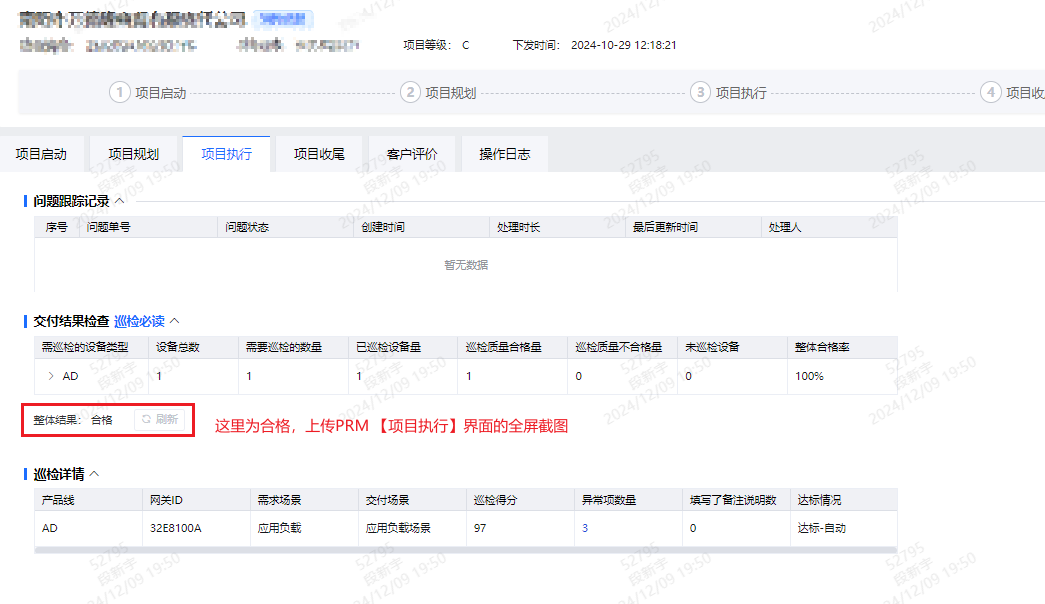Open the 项目收尾 tab

[x=319, y=154]
